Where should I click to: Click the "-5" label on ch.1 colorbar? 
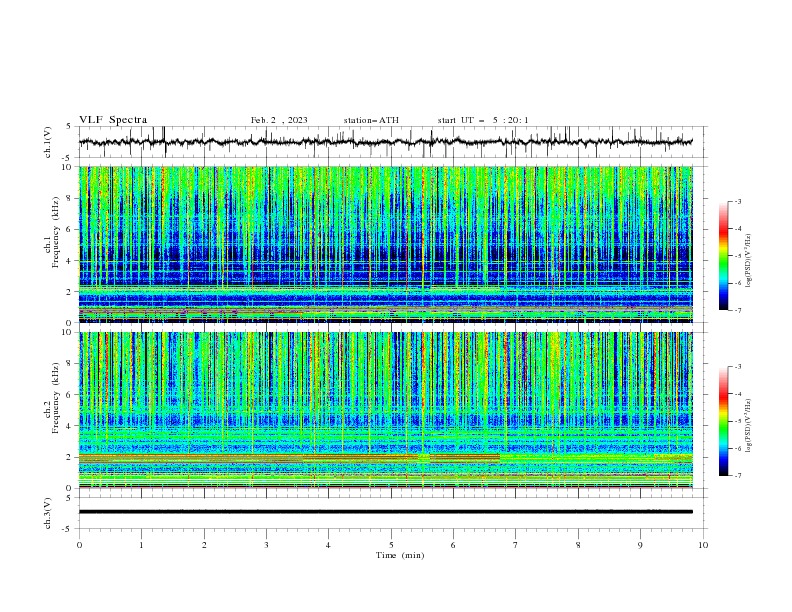coord(738,256)
